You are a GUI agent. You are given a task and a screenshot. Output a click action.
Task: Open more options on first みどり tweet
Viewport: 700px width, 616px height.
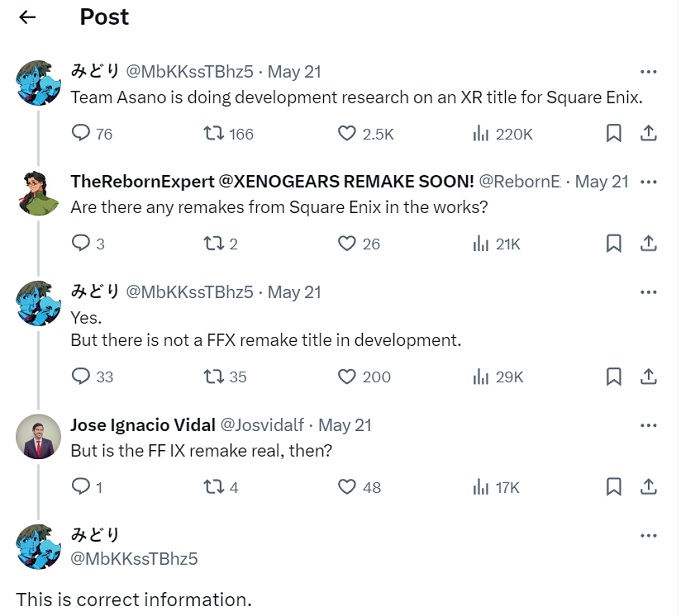[x=648, y=71]
